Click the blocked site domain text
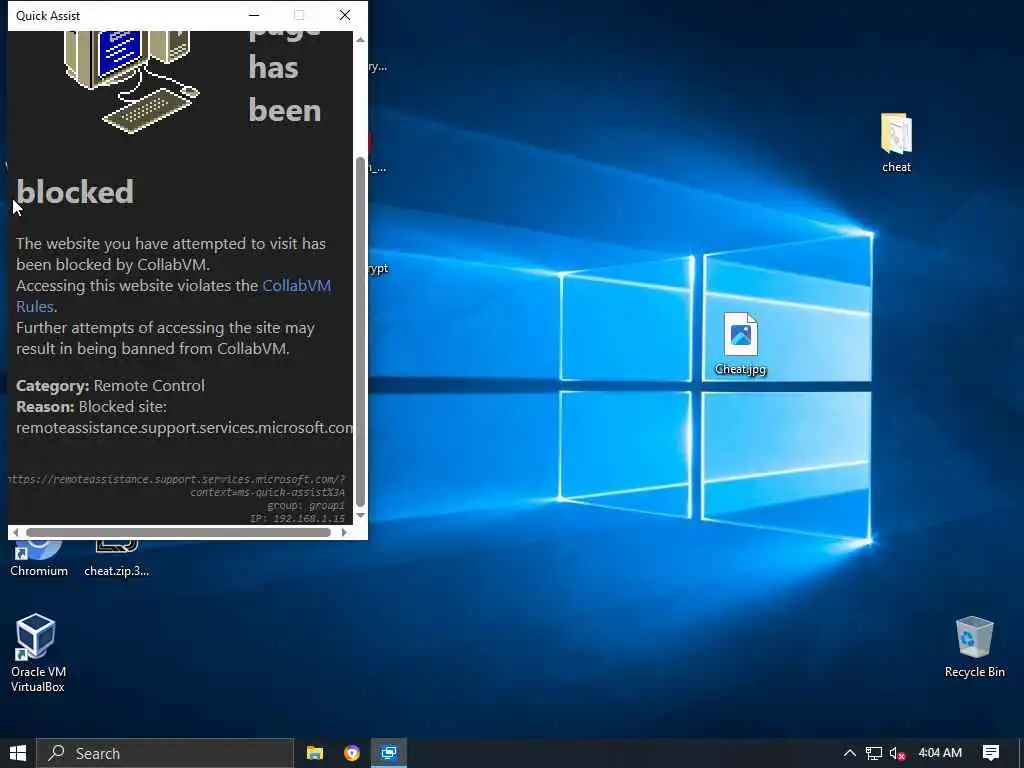1024x768 pixels. point(184,428)
